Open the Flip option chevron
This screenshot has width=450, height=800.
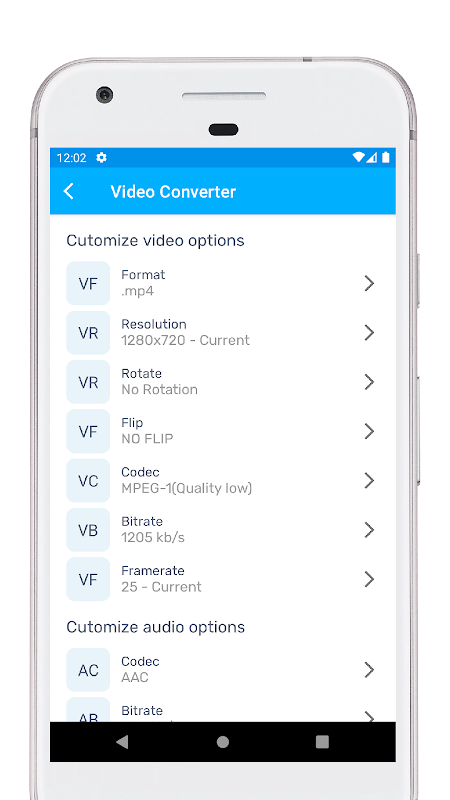(x=369, y=431)
